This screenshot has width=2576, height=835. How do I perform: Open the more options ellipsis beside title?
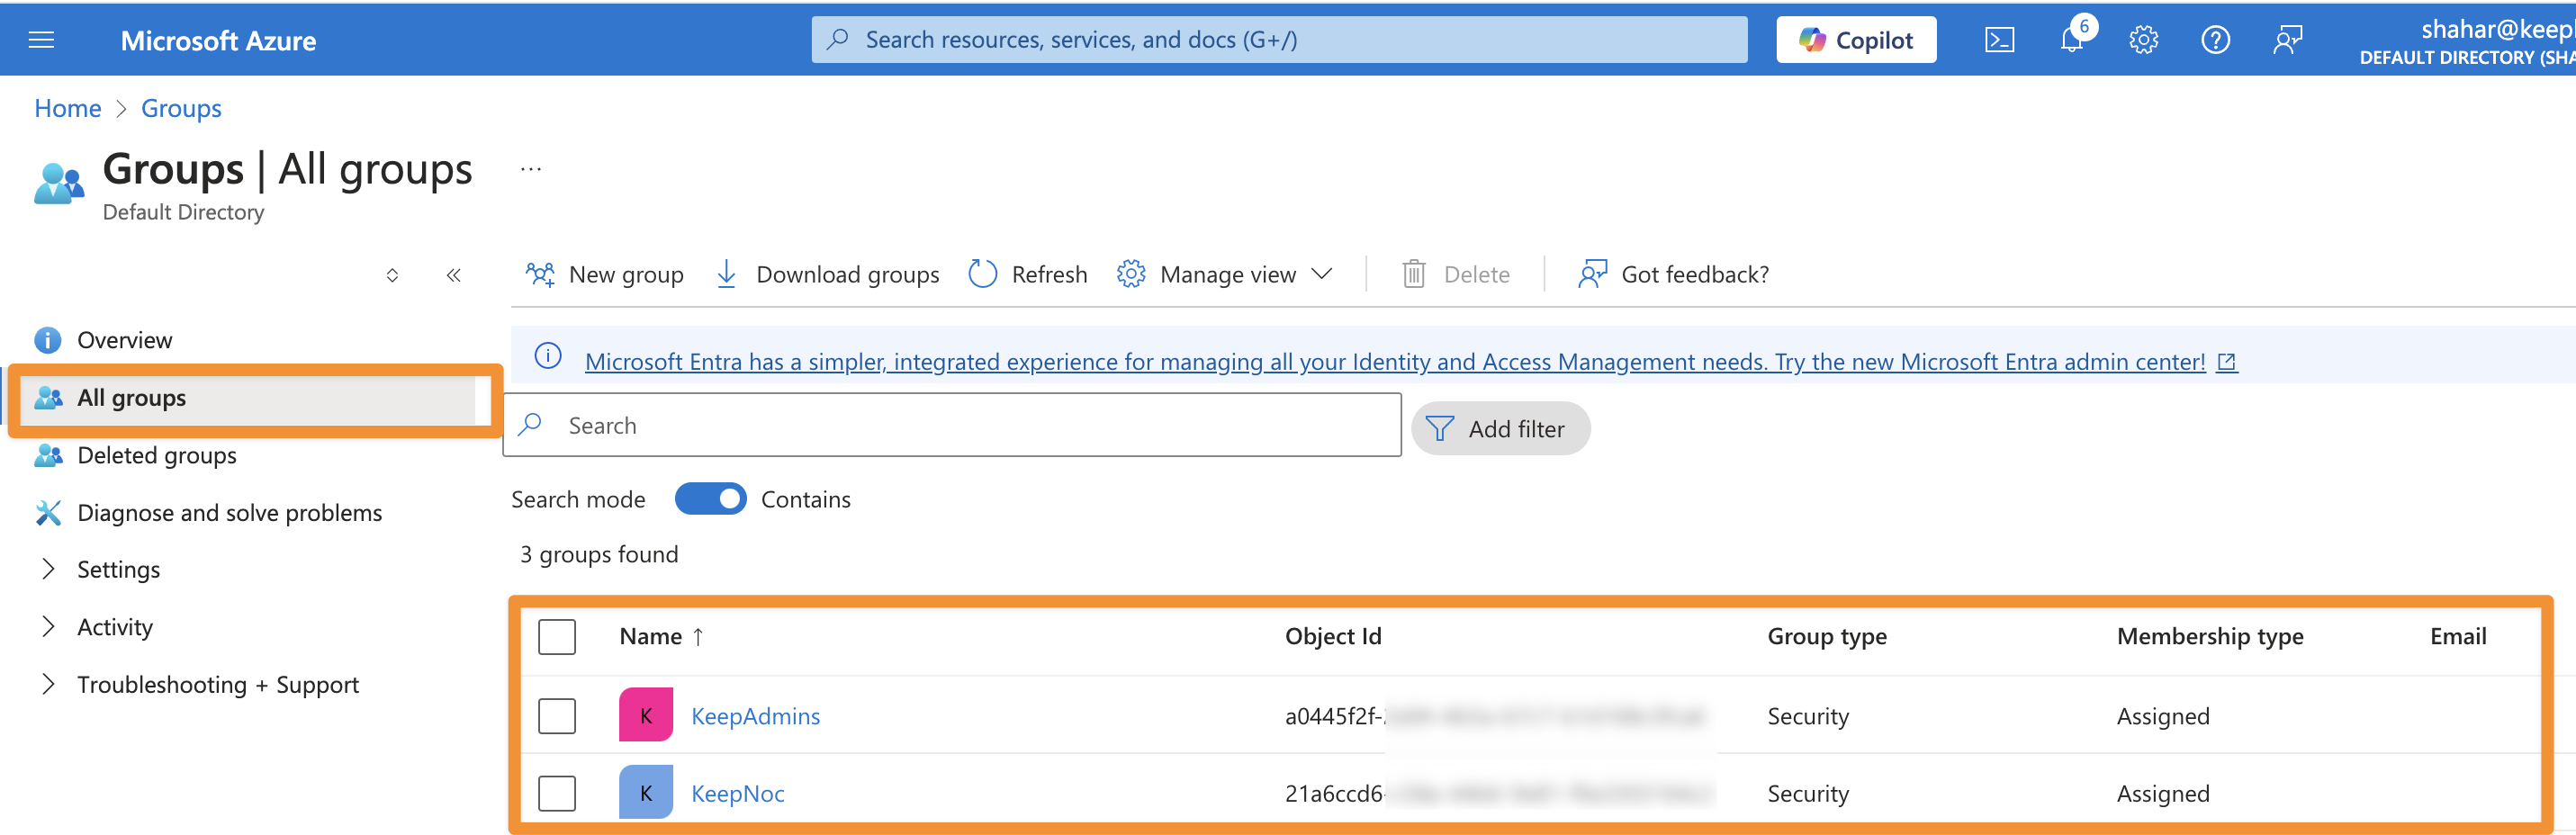pyautogui.click(x=531, y=169)
